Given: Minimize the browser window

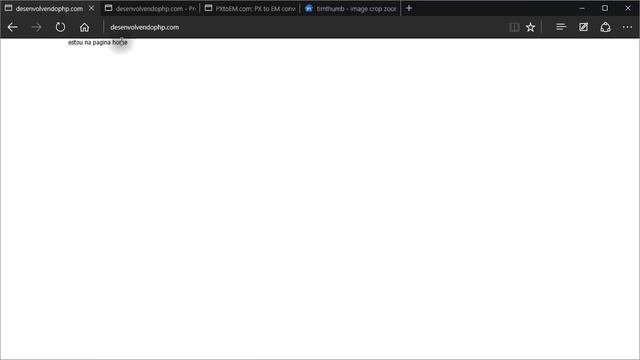Looking at the screenshot, I should 582,8.
